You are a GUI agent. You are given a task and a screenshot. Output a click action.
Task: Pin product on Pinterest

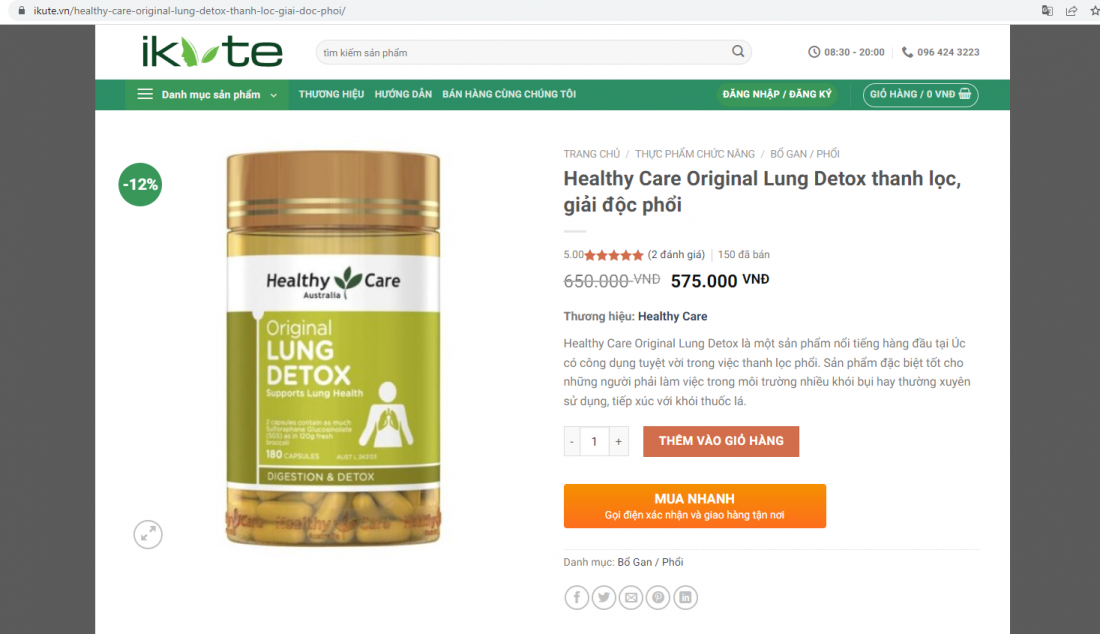658,598
